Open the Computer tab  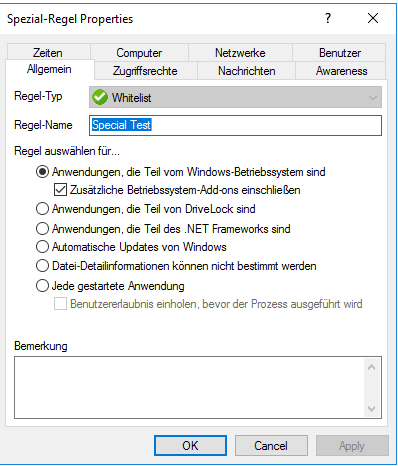(x=139, y=52)
